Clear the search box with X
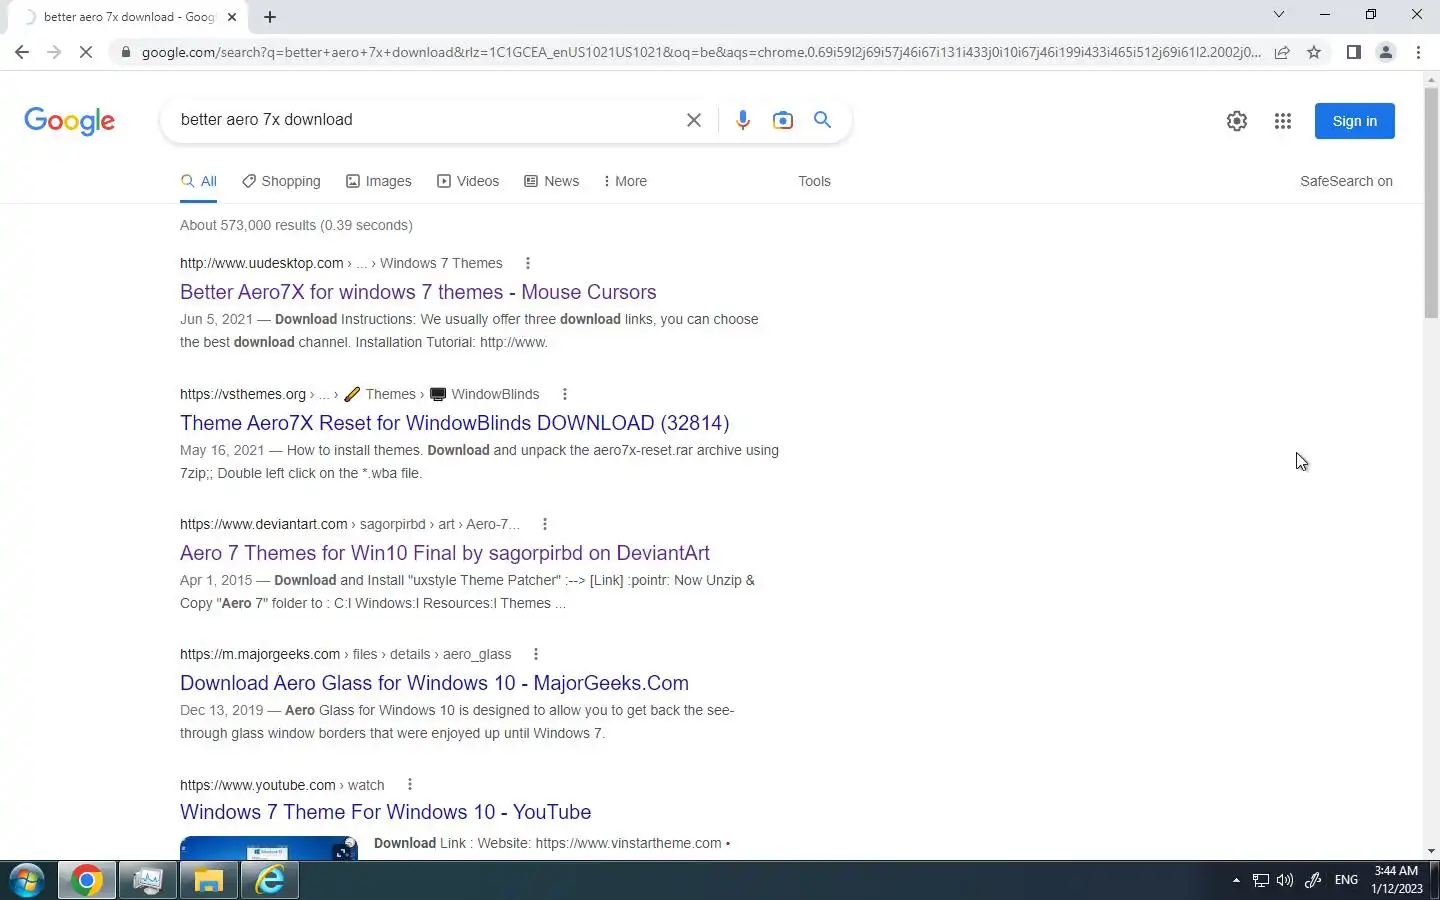Image resolution: width=1440 pixels, height=900 pixels. click(693, 120)
